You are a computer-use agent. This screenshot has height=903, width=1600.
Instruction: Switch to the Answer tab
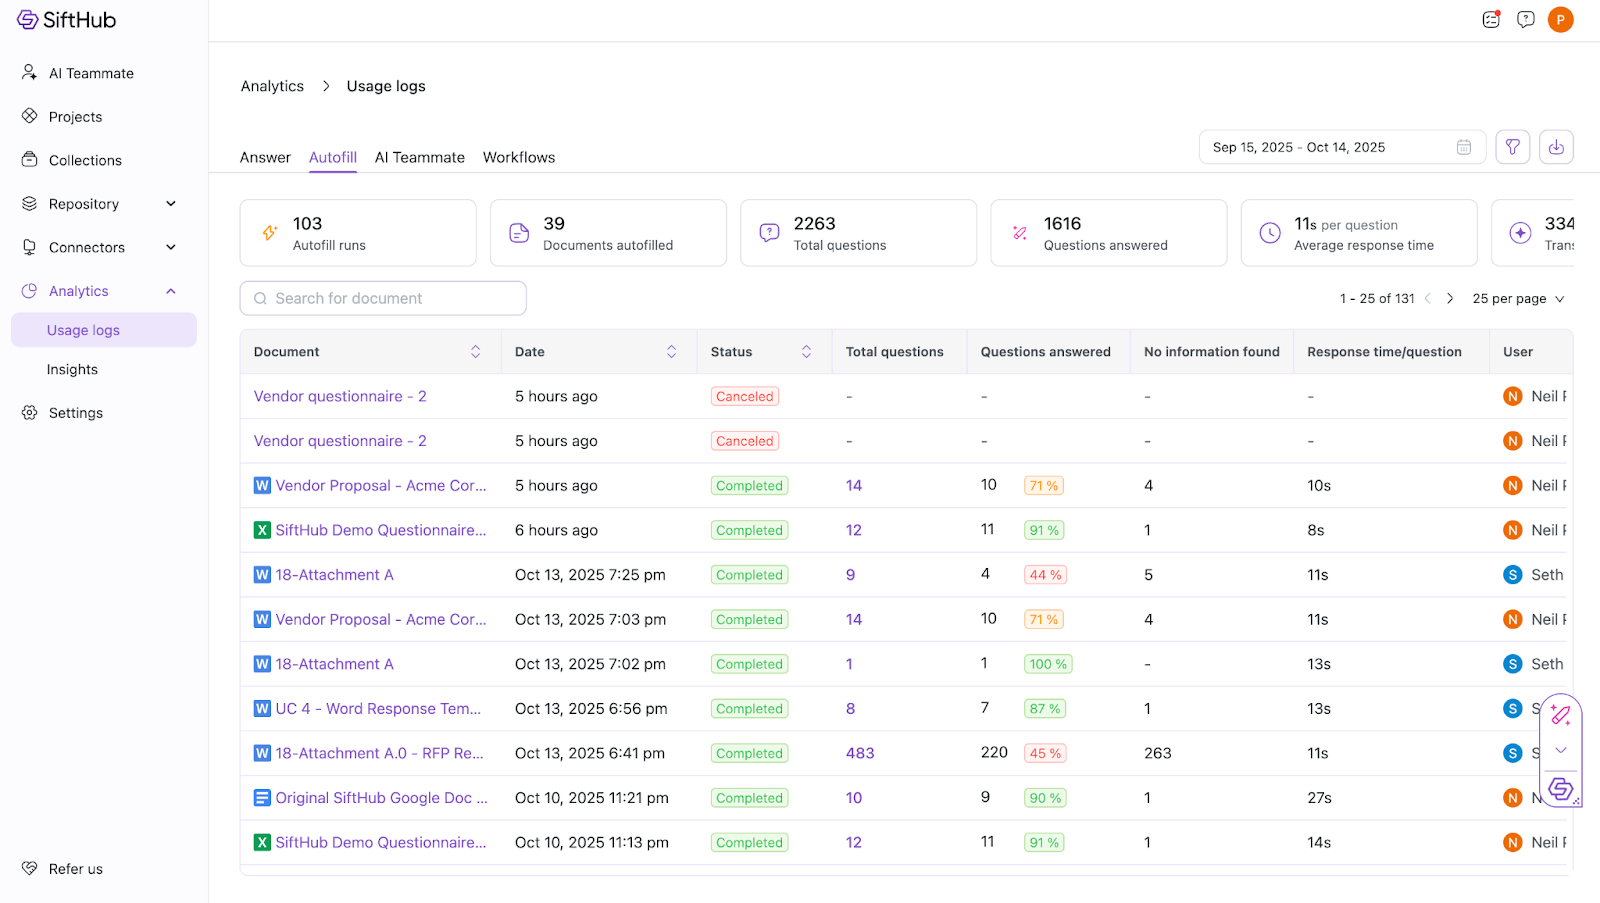265,157
